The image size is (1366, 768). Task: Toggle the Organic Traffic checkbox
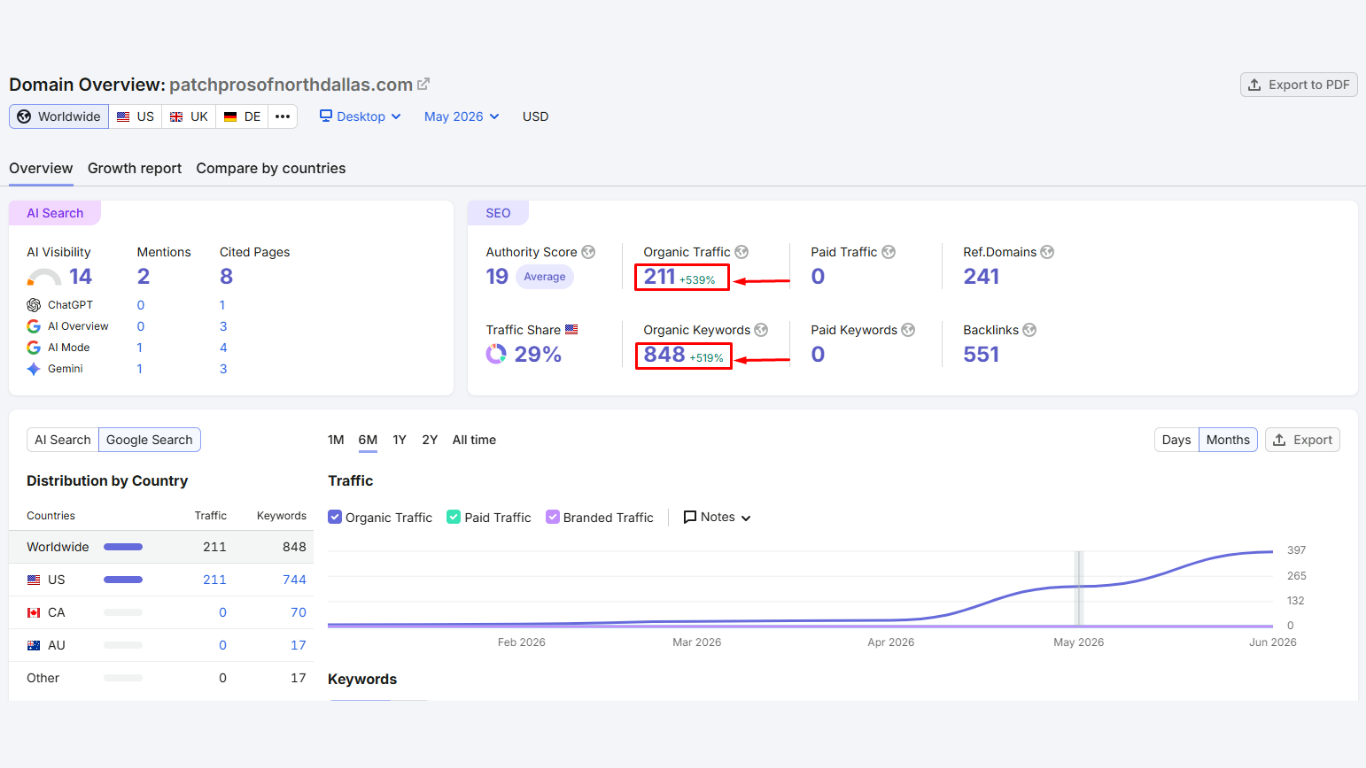pyautogui.click(x=335, y=517)
